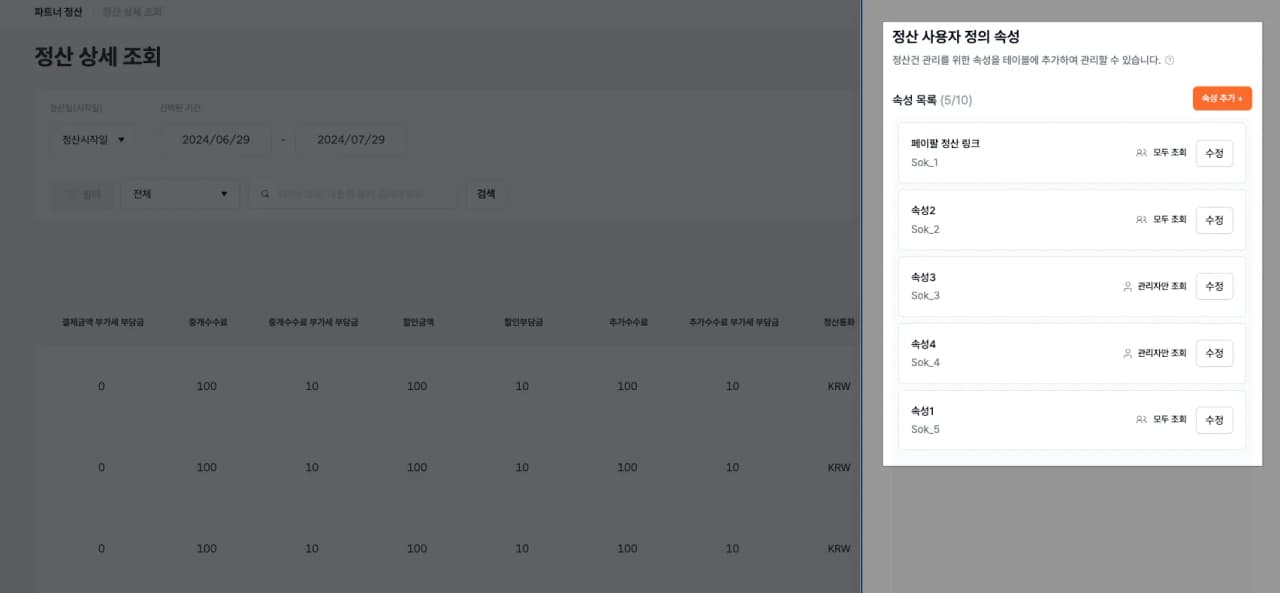Open 수정 for the 속성3 attribute
1280x593 pixels.
point(1214,287)
